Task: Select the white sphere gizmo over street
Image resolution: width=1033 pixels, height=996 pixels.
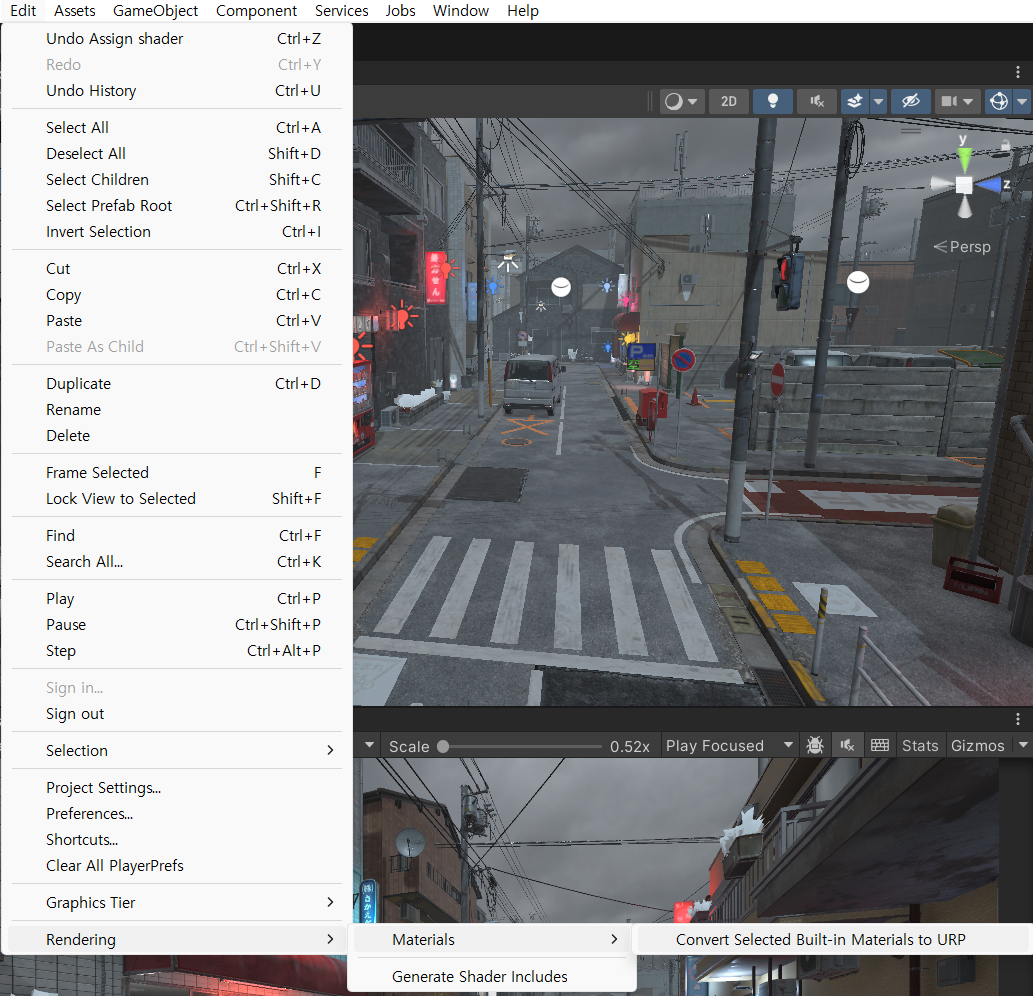Action: [x=561, y=287]
